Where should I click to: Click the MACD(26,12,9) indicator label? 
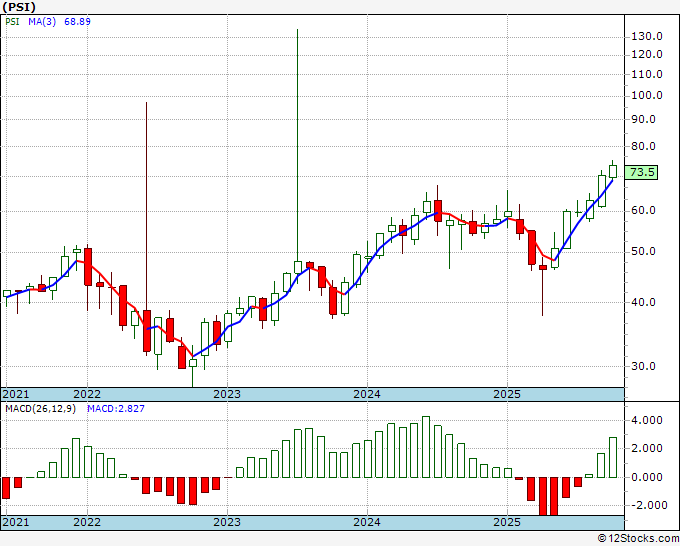tap(40, 409)
